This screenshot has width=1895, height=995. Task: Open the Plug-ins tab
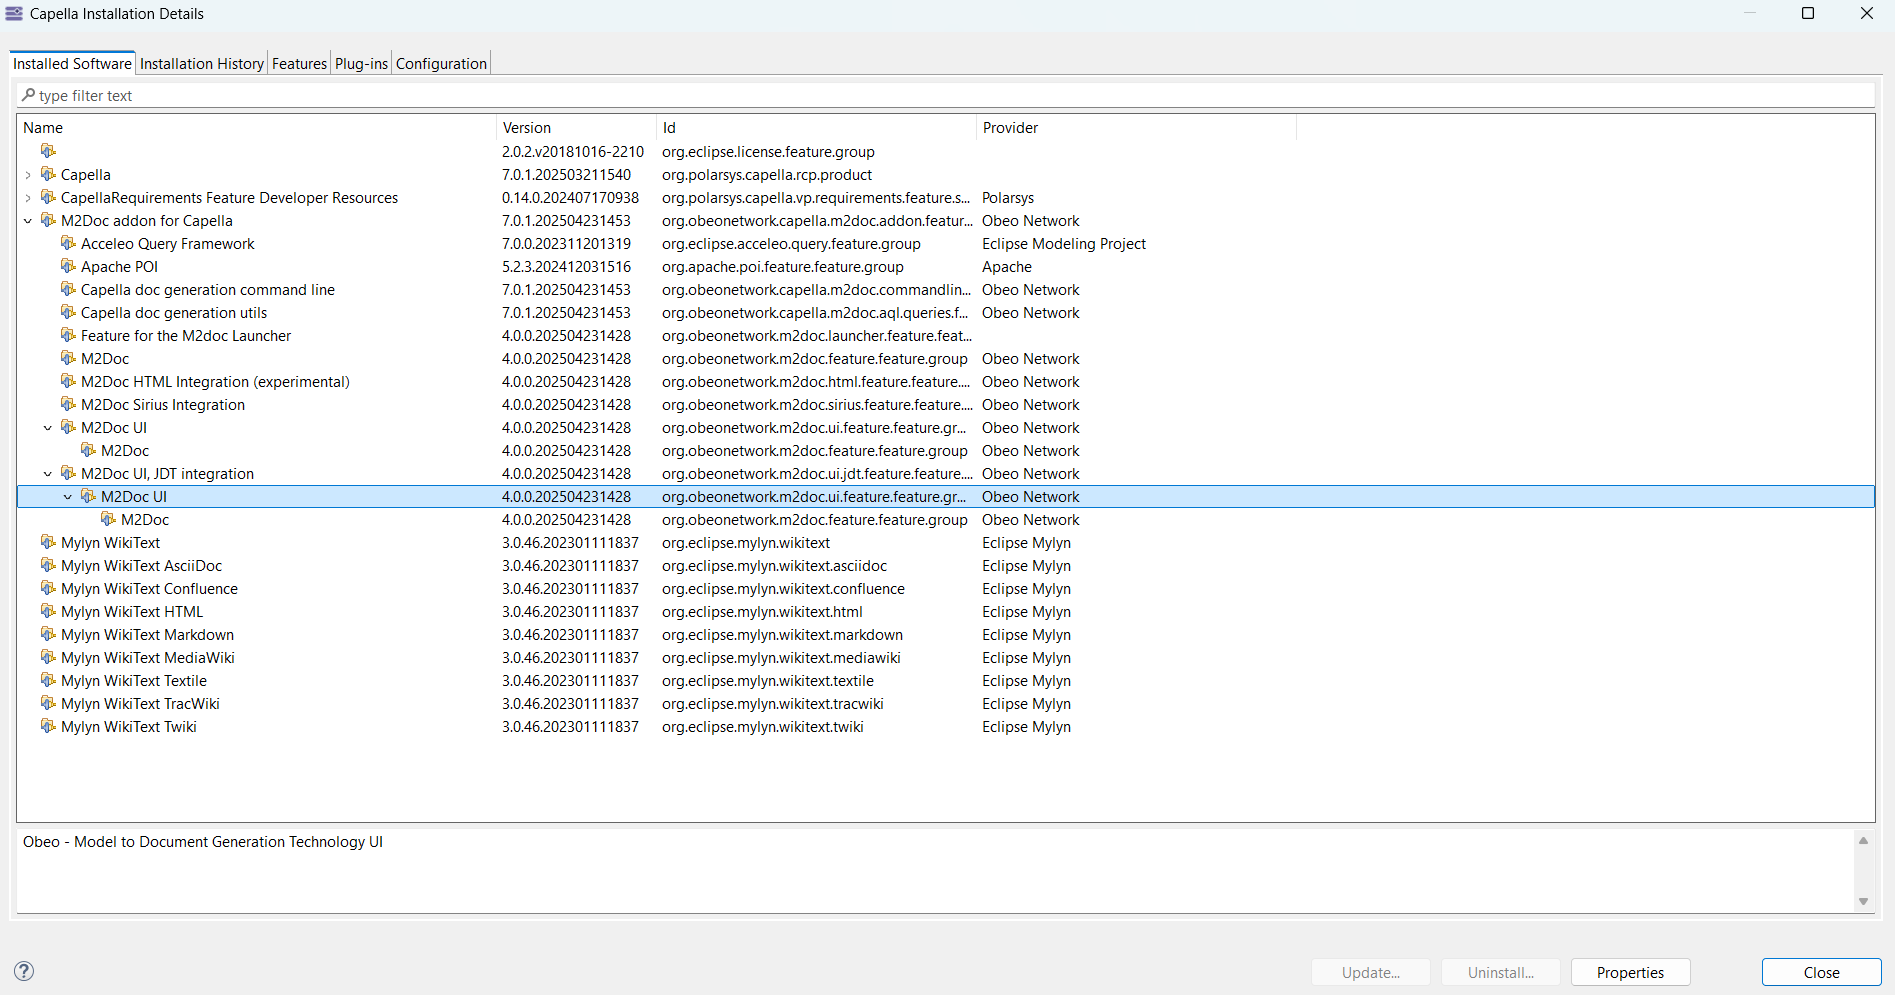click(x=361, y=64)
